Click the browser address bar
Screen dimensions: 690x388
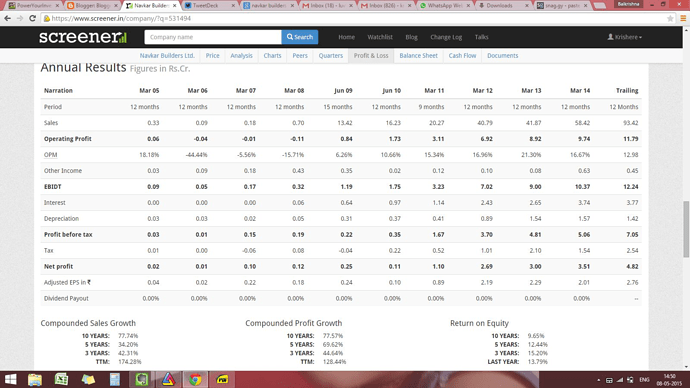[352, 18]
